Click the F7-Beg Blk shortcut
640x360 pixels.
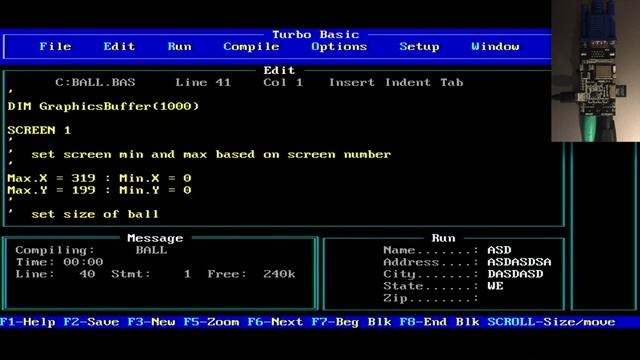351,322
